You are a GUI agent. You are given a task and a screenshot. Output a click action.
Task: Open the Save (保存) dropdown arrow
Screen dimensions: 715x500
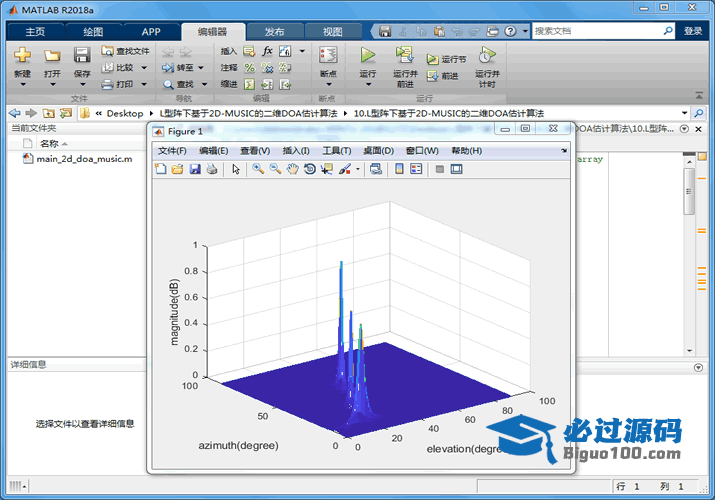[x=82, y=85]
